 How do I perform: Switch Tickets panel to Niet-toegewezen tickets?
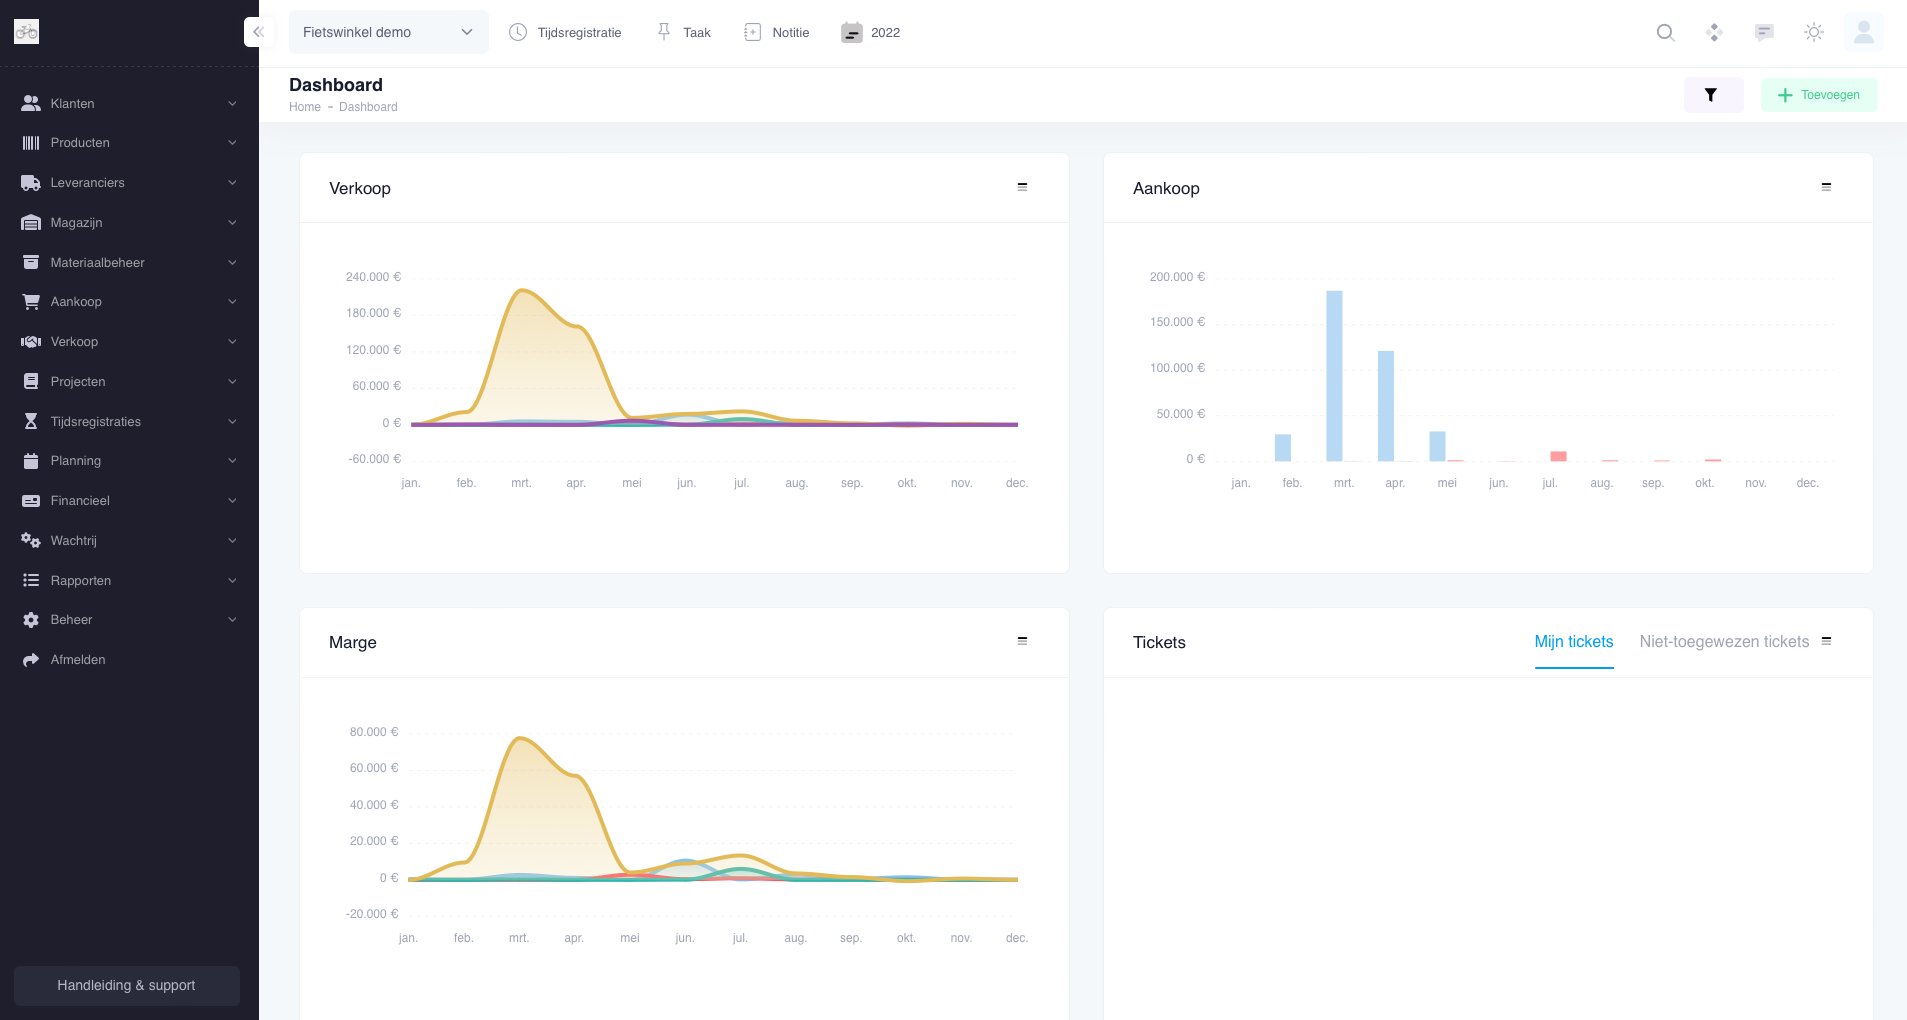(1723, 641)
